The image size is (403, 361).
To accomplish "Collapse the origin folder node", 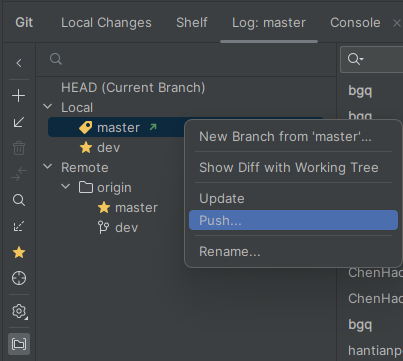I will (66, 187).
